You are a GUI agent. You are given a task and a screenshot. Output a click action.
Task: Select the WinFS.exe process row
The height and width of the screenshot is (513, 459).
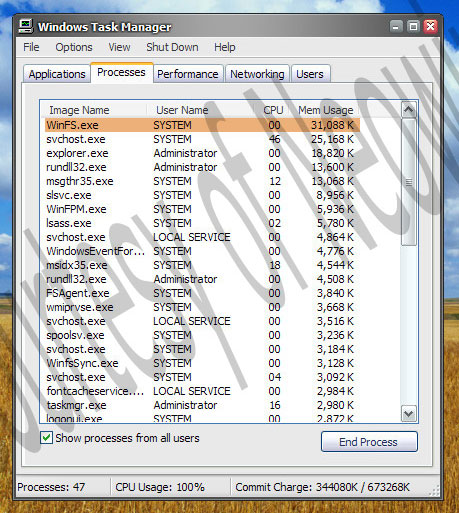[x=202, y=125]
